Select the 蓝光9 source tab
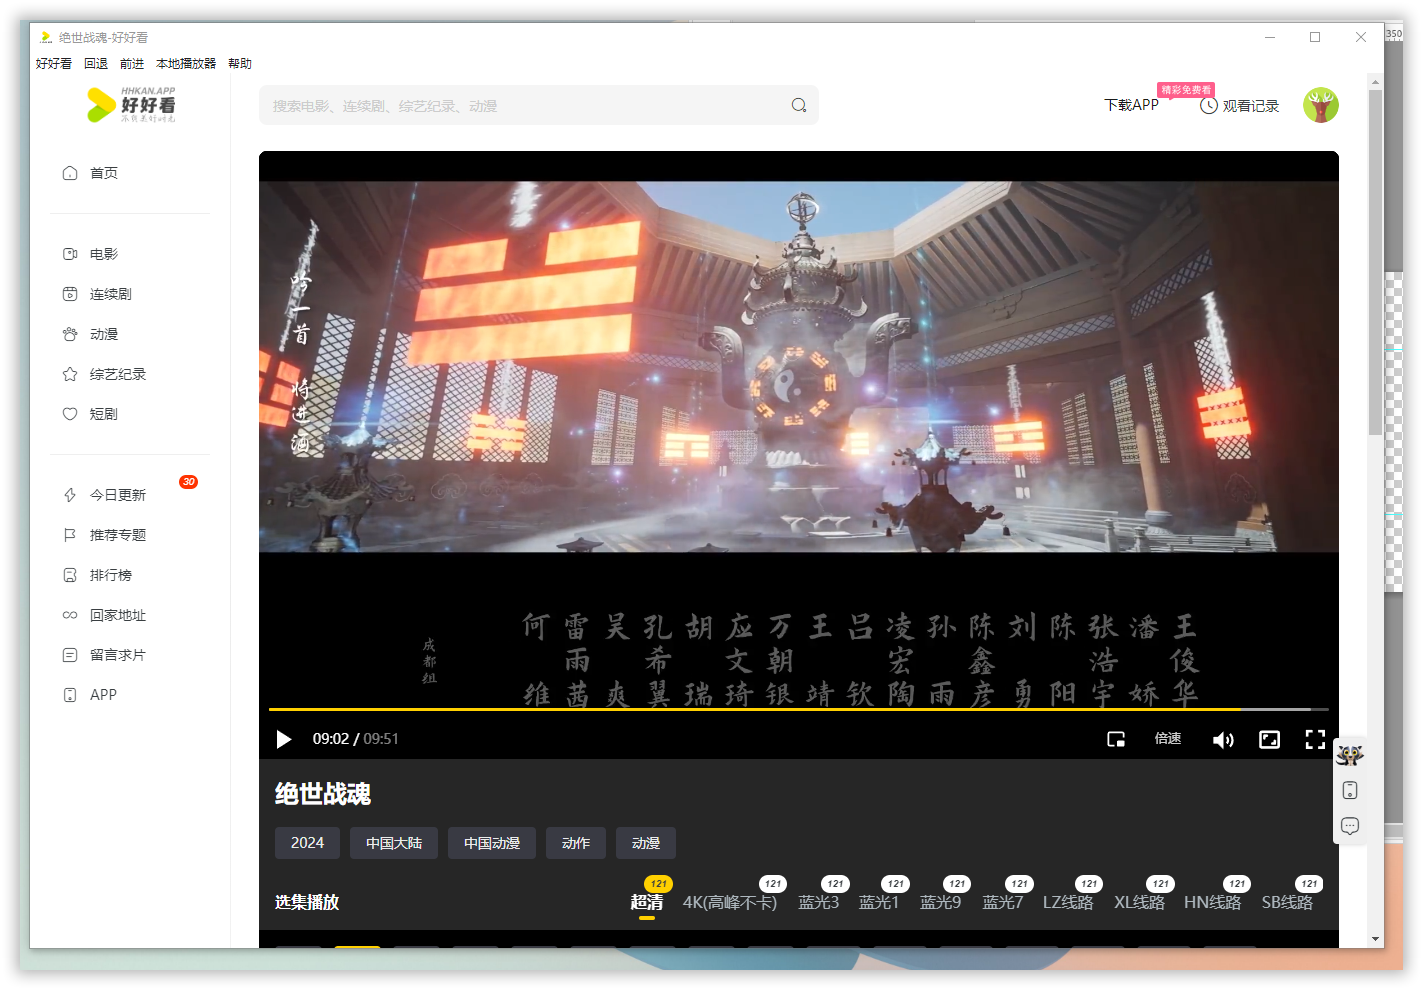 point(941,902)
